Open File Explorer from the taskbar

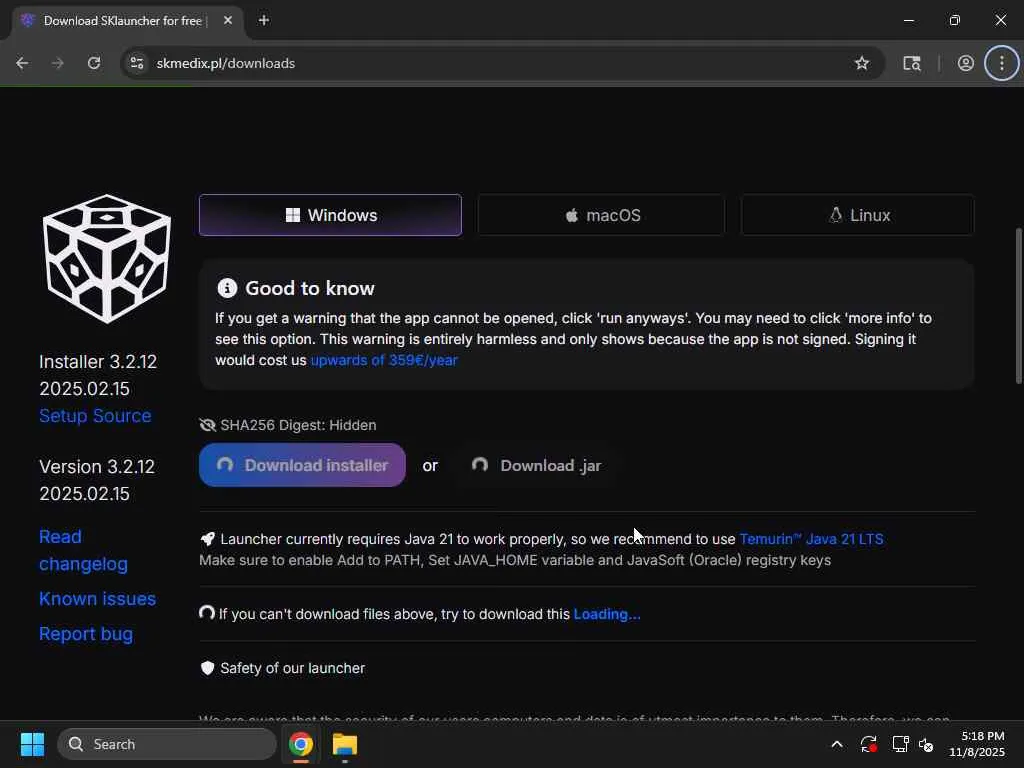click(345, 744)
